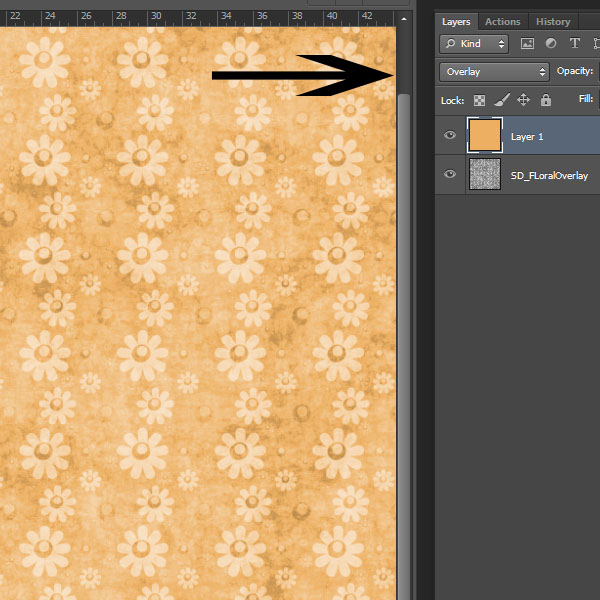Lock transparent pixels icon
Image resolution: width=600 pixels, height=600 pixels.
479,100
